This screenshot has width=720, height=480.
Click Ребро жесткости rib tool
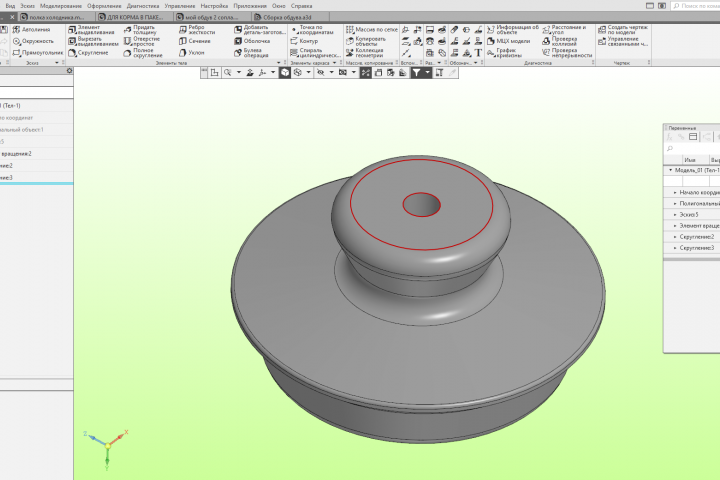pyautogui.click(x=197, y=30)
